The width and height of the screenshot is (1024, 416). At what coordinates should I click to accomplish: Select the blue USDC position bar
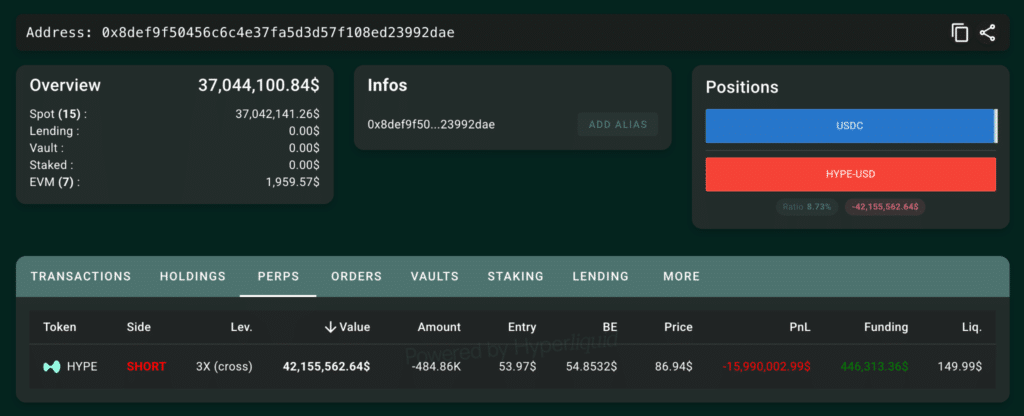[850, 125]
